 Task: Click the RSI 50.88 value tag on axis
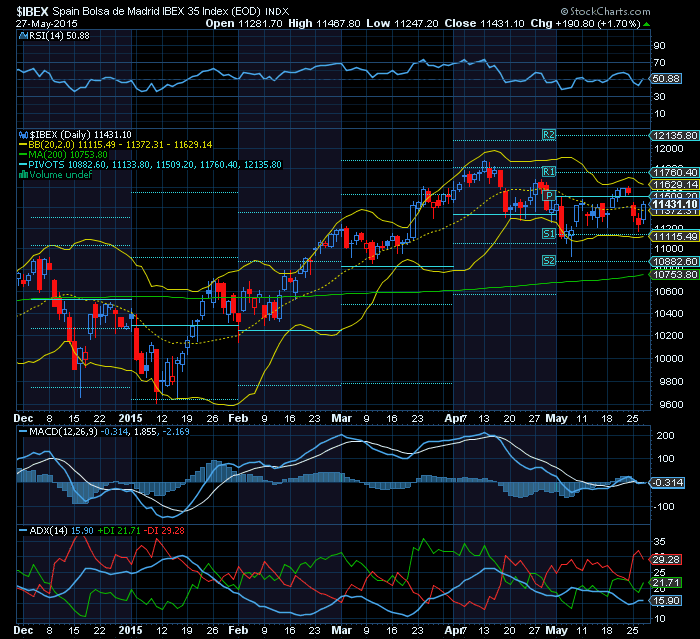coord(666,79)
